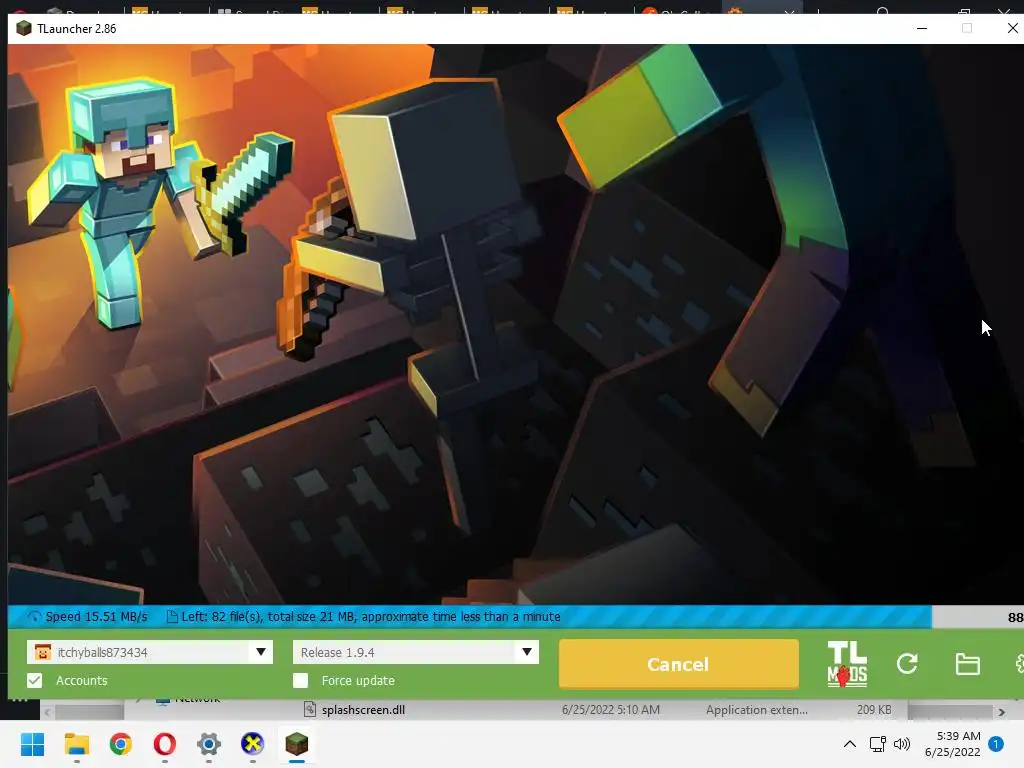Screen dimensions: 1024x768
Task: Open the volume tray icon
Action: coord(902,744)
